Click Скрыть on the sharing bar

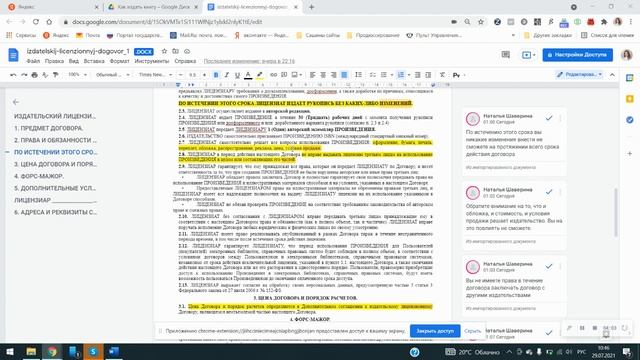pyautogui.click(x=473, y=331)
